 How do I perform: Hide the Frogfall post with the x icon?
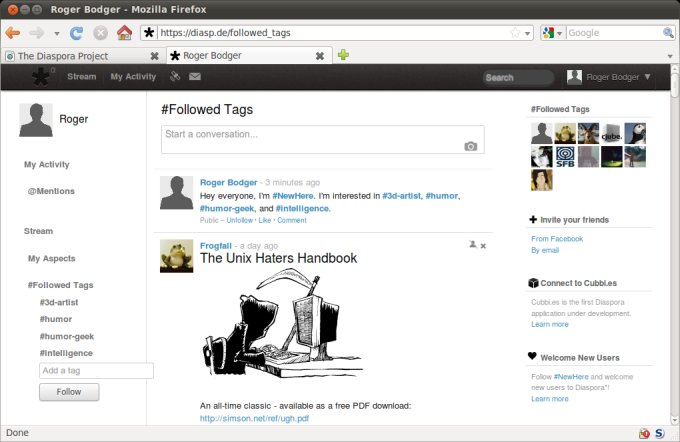483,245
